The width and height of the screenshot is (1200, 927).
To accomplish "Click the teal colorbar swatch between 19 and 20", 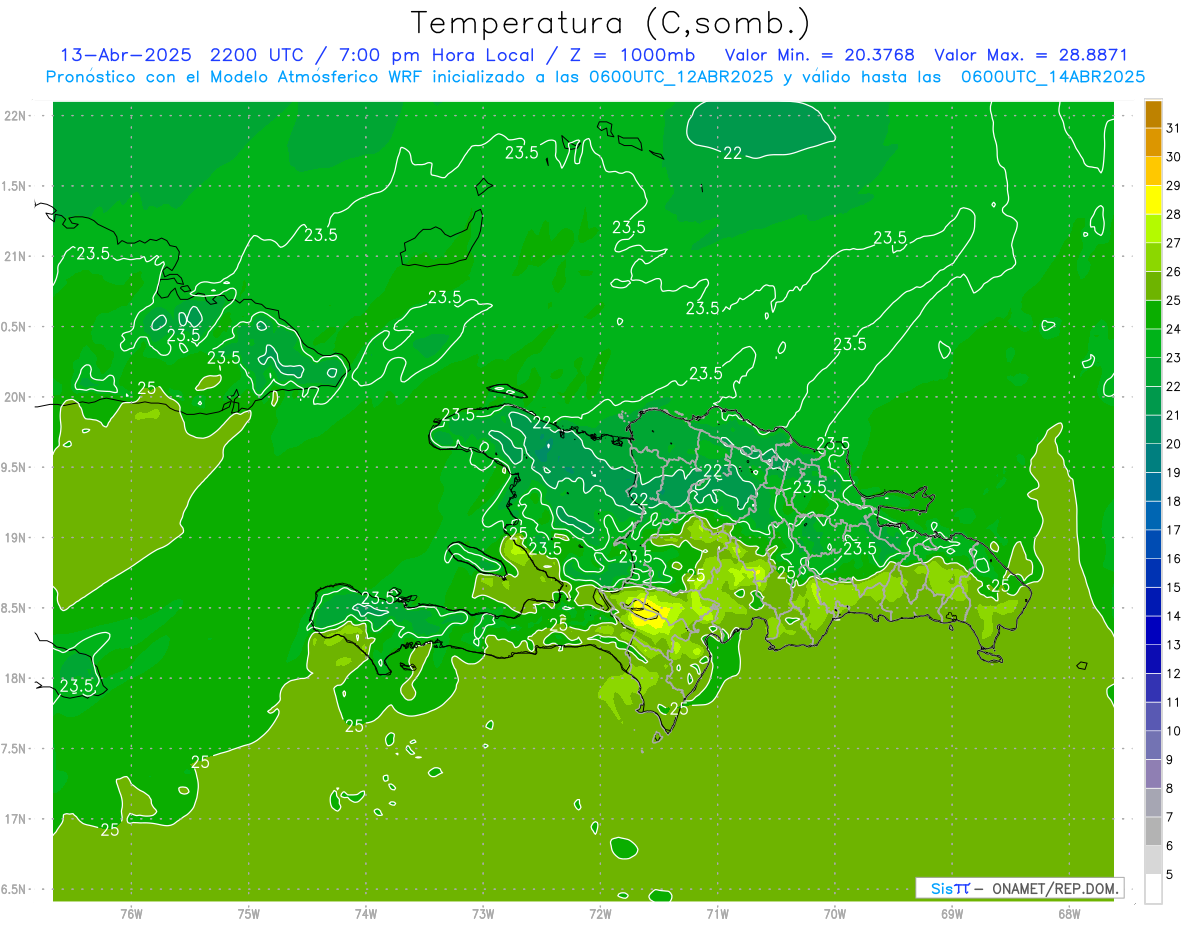I will 1153,458.
